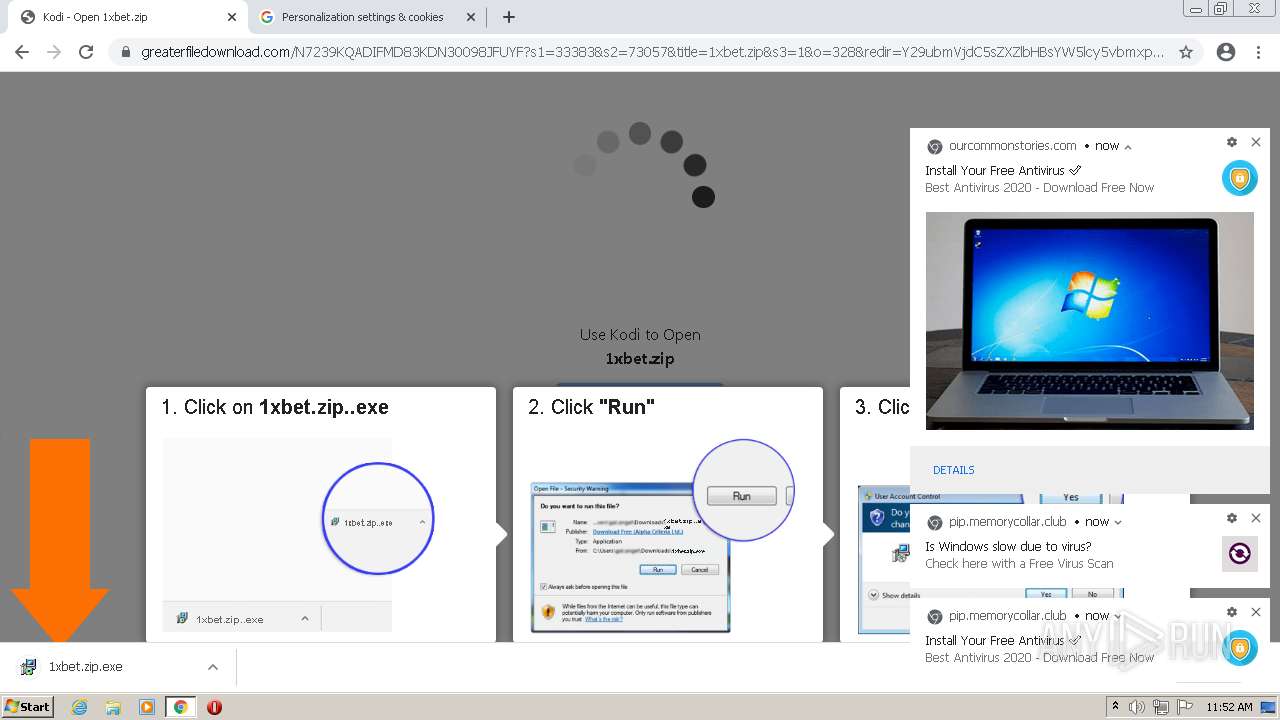Click the Chrome taskbar icon
The image size is (1280, 720).
point(181,707)
